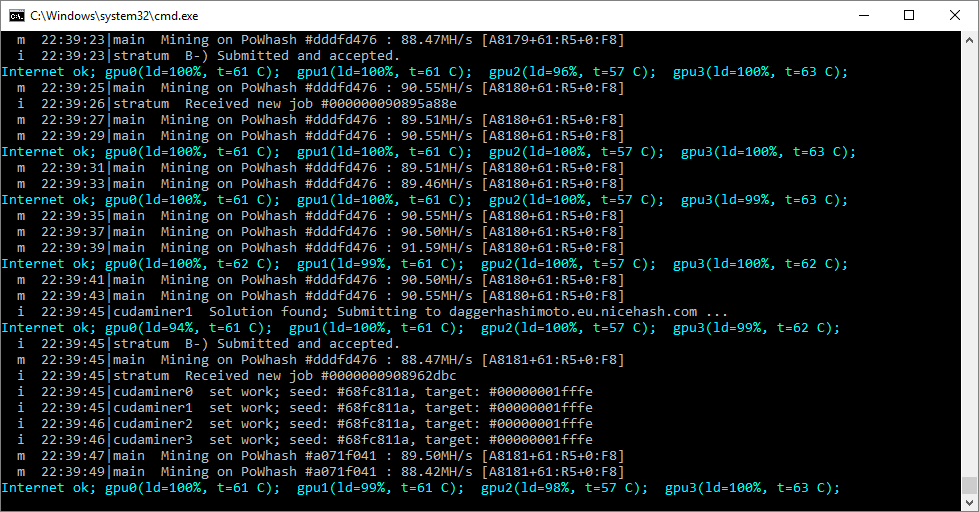Click the 22:39:35 mining line
The width and height of the screenshot is (979, 512).
(320, 216)
